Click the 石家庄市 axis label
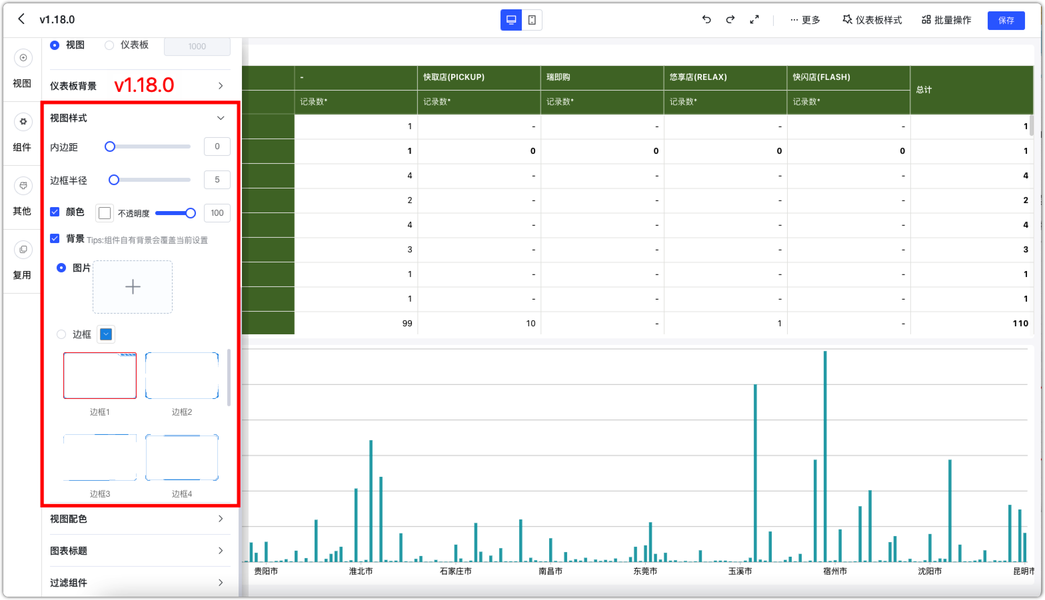Screen dimensions: 1045x600 tap(455, 571)
